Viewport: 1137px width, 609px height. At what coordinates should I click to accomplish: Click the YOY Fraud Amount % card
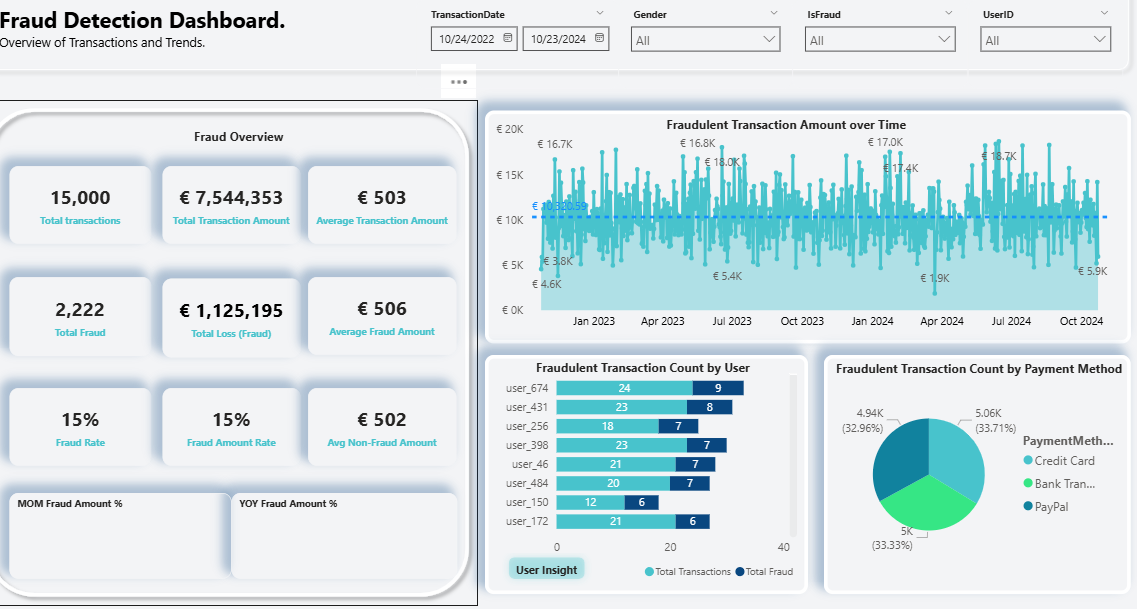[344, 536]
